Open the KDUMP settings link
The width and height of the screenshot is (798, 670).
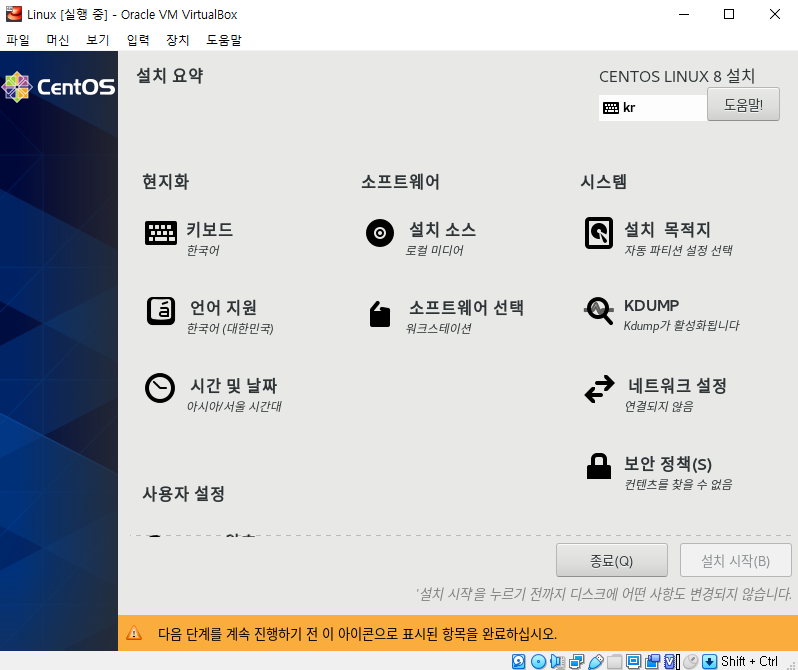coord(651,305)
